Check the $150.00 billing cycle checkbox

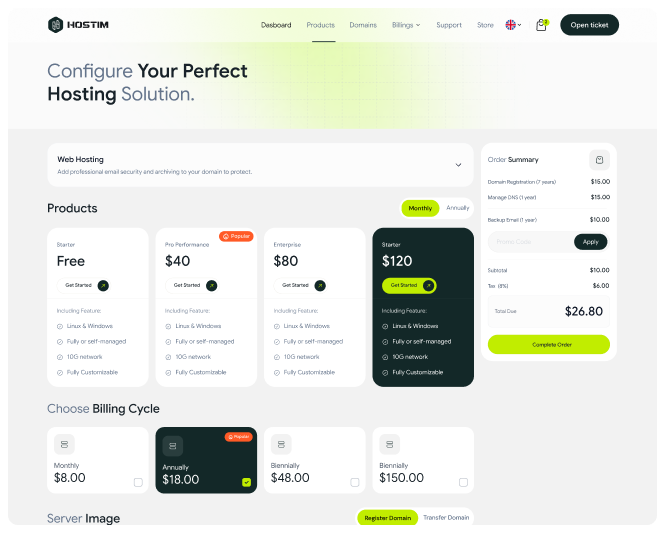pos(463,482)
